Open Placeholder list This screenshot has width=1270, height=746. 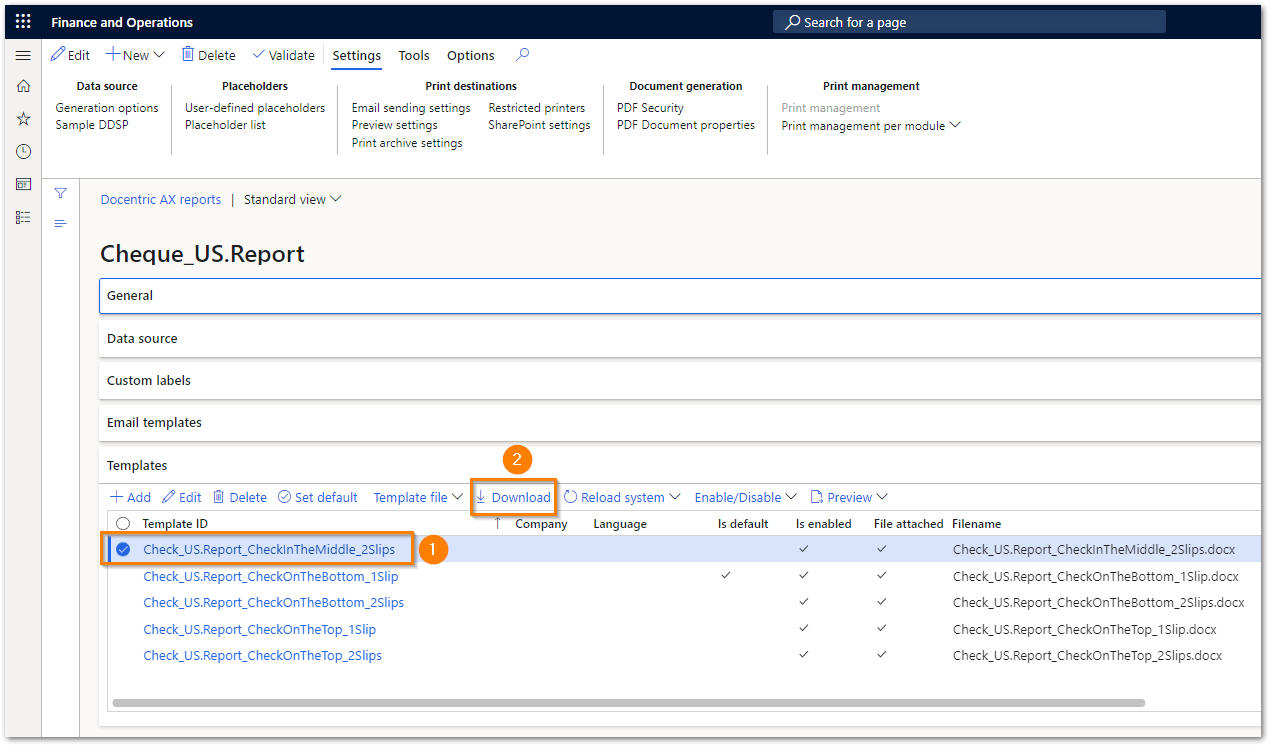click(225, 125)
